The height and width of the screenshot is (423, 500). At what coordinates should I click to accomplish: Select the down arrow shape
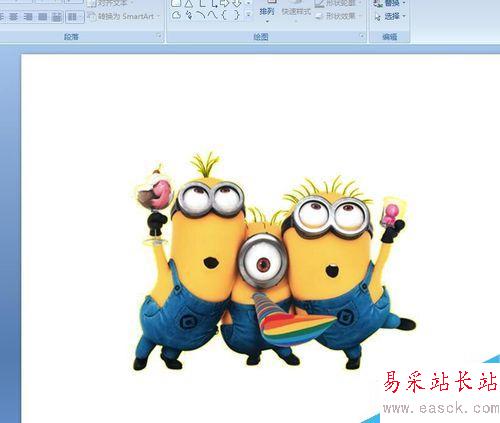coord(236,4)
